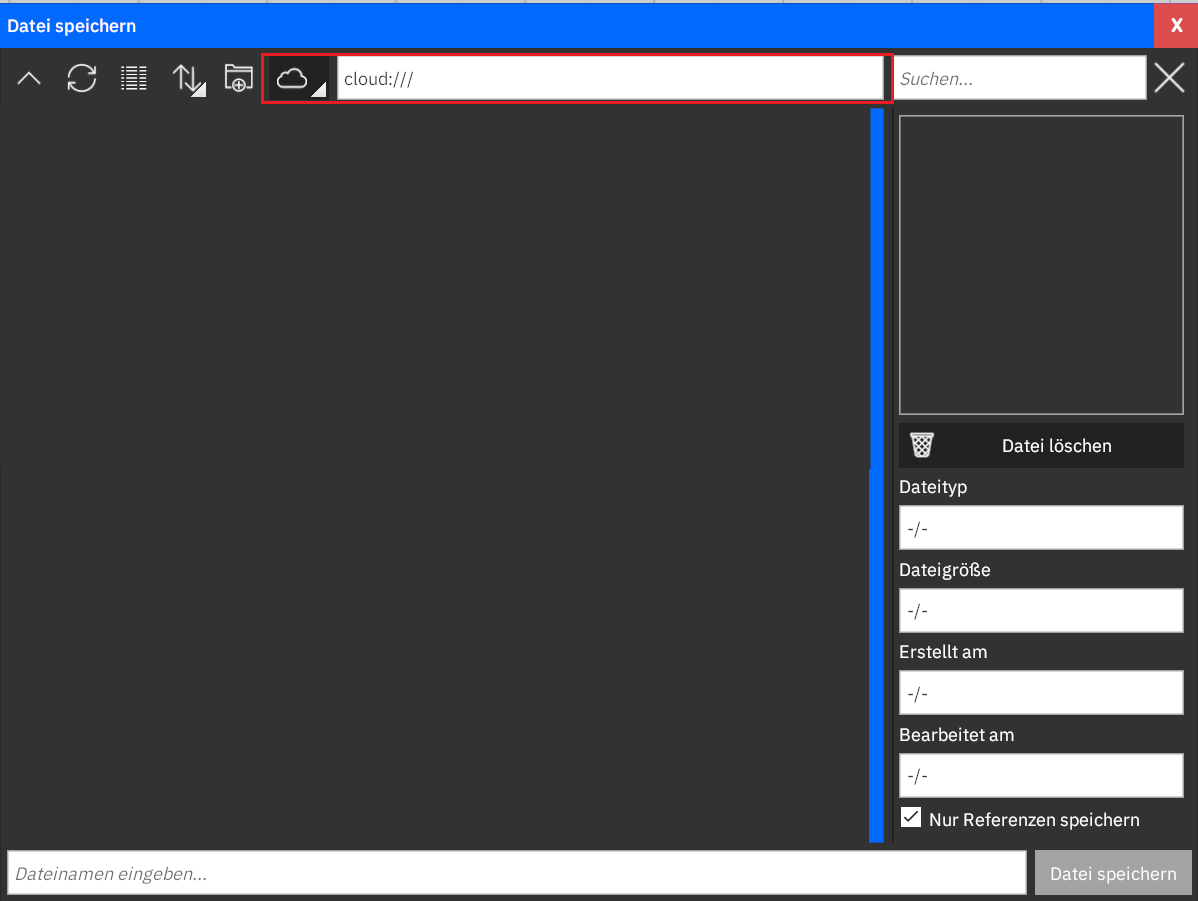The width and height of the screenshot is (1198, 901).
Task: Clear the search with the X icon
Action: tap(1169, 78)
